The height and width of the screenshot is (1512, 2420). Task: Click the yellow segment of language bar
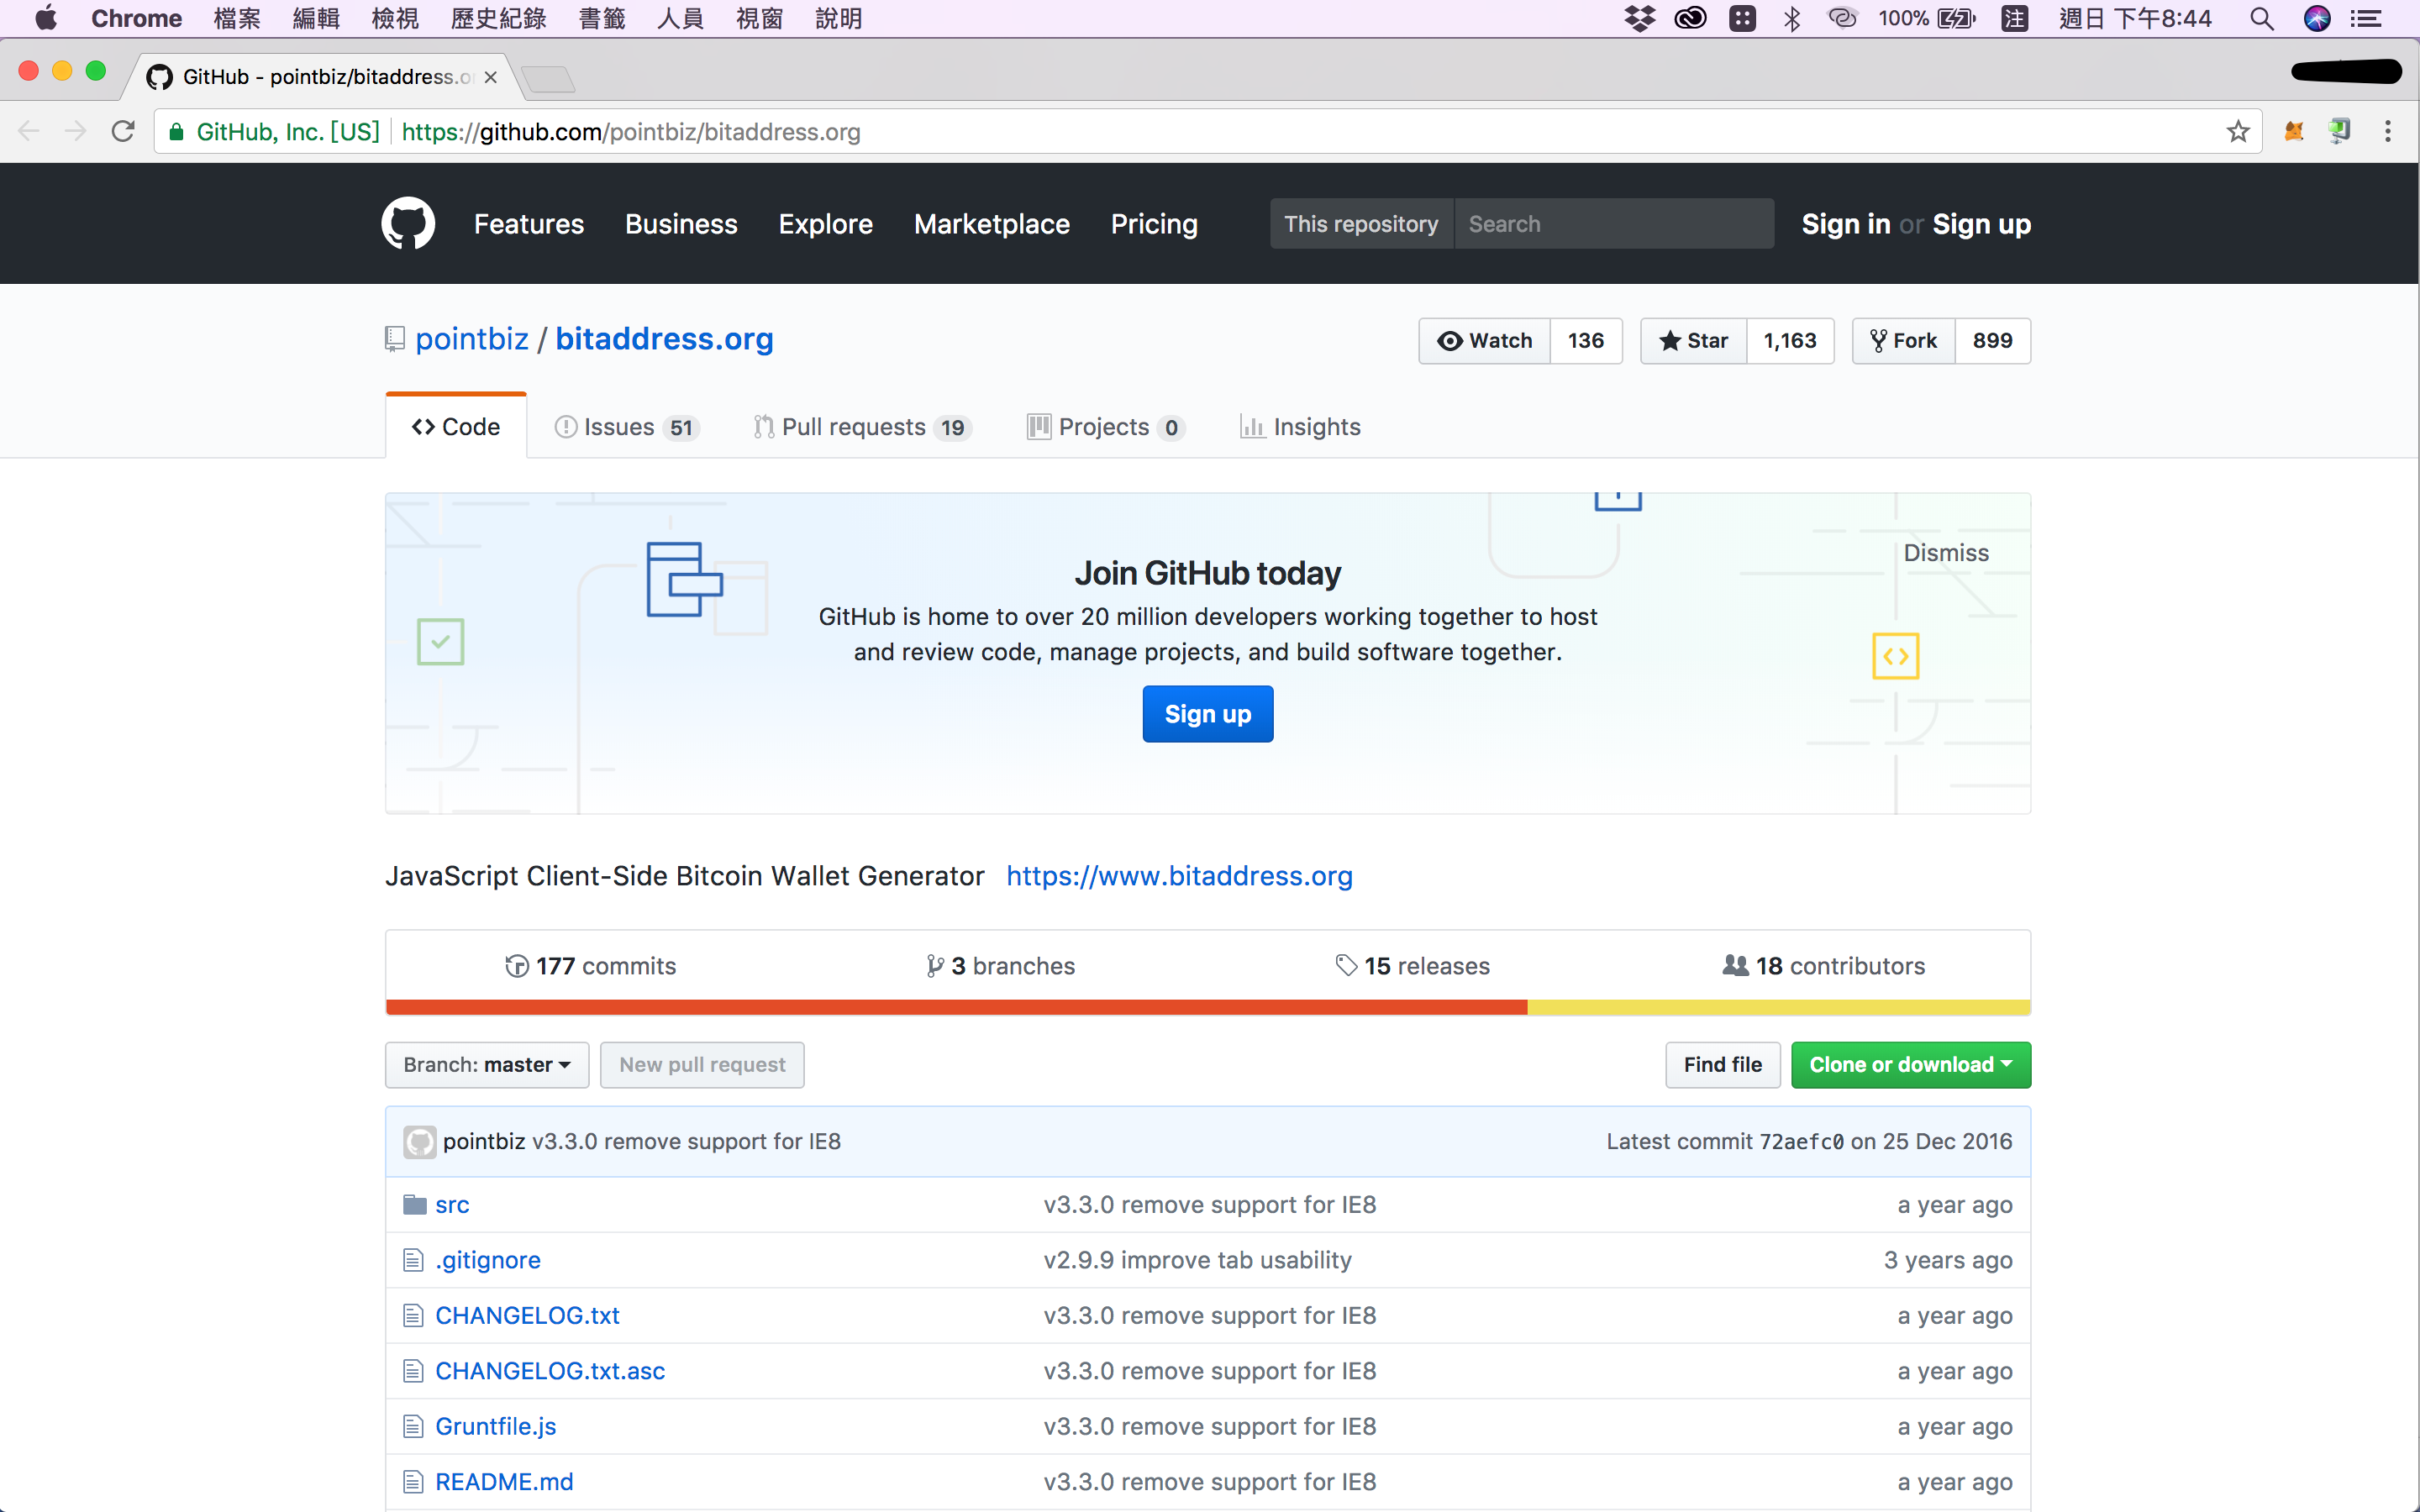(x=1779, y=1007)
